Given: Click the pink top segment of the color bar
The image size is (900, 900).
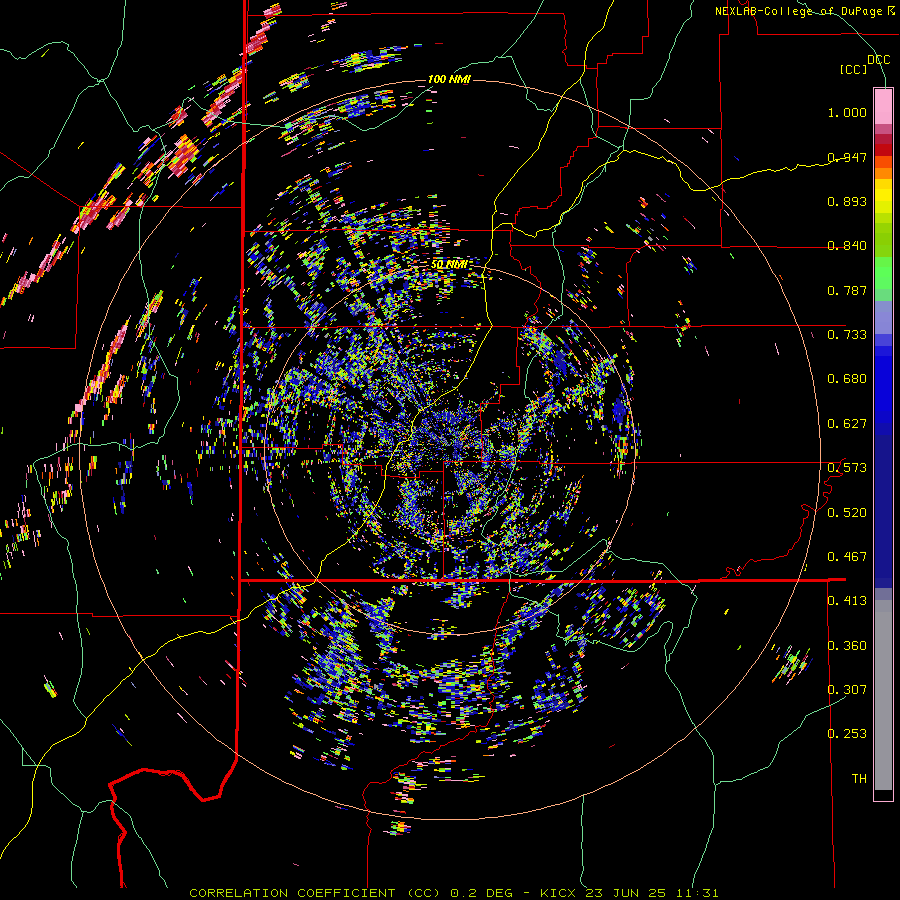Looking at the screenshot, I should tap(883, 106).
